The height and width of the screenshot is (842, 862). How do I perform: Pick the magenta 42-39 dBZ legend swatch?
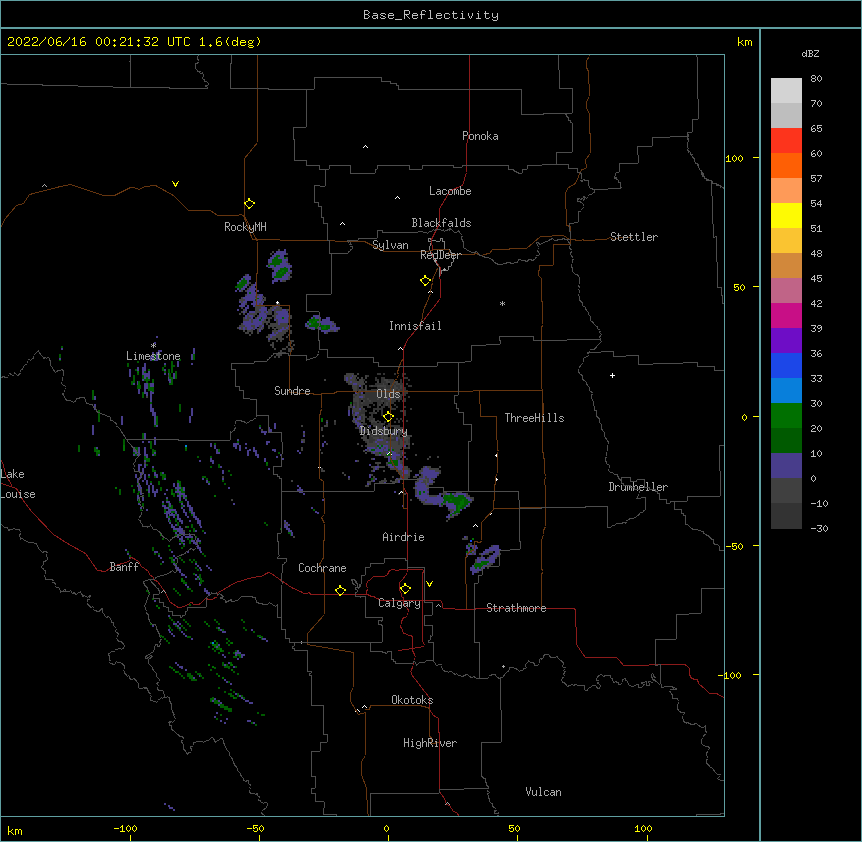click(786, 315)
